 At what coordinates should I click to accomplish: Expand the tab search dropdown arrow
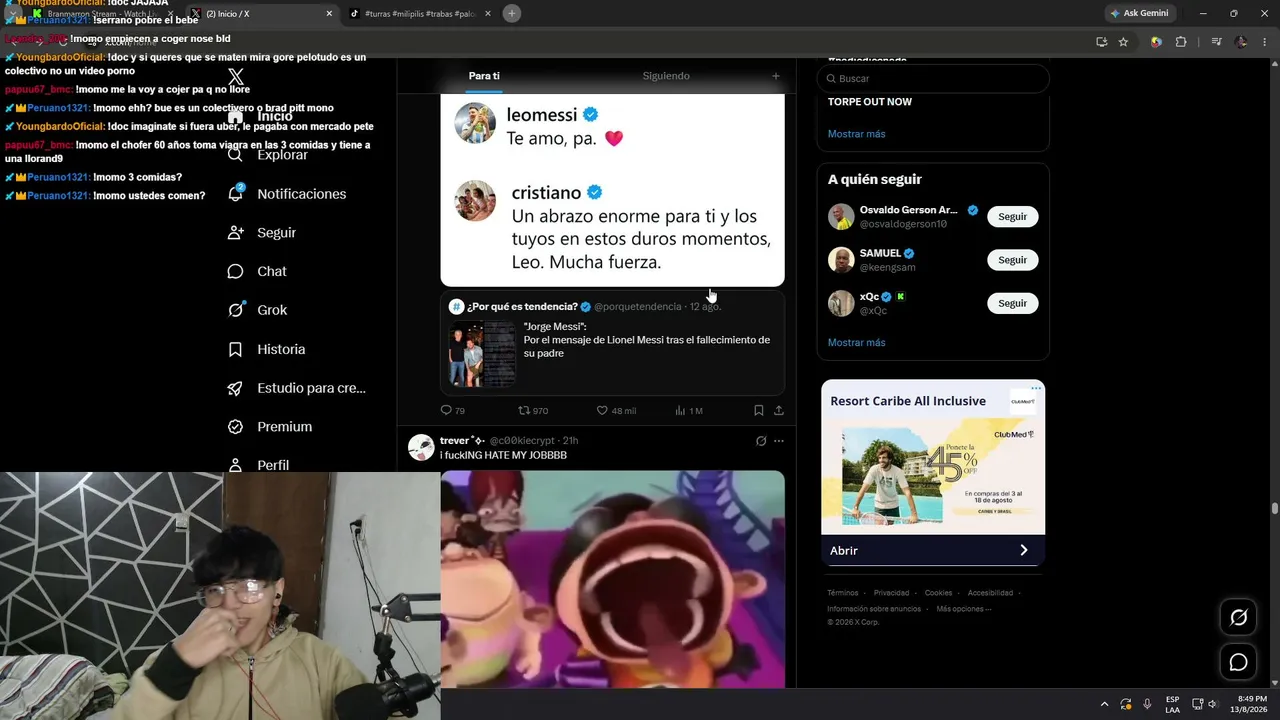[12, 13]
